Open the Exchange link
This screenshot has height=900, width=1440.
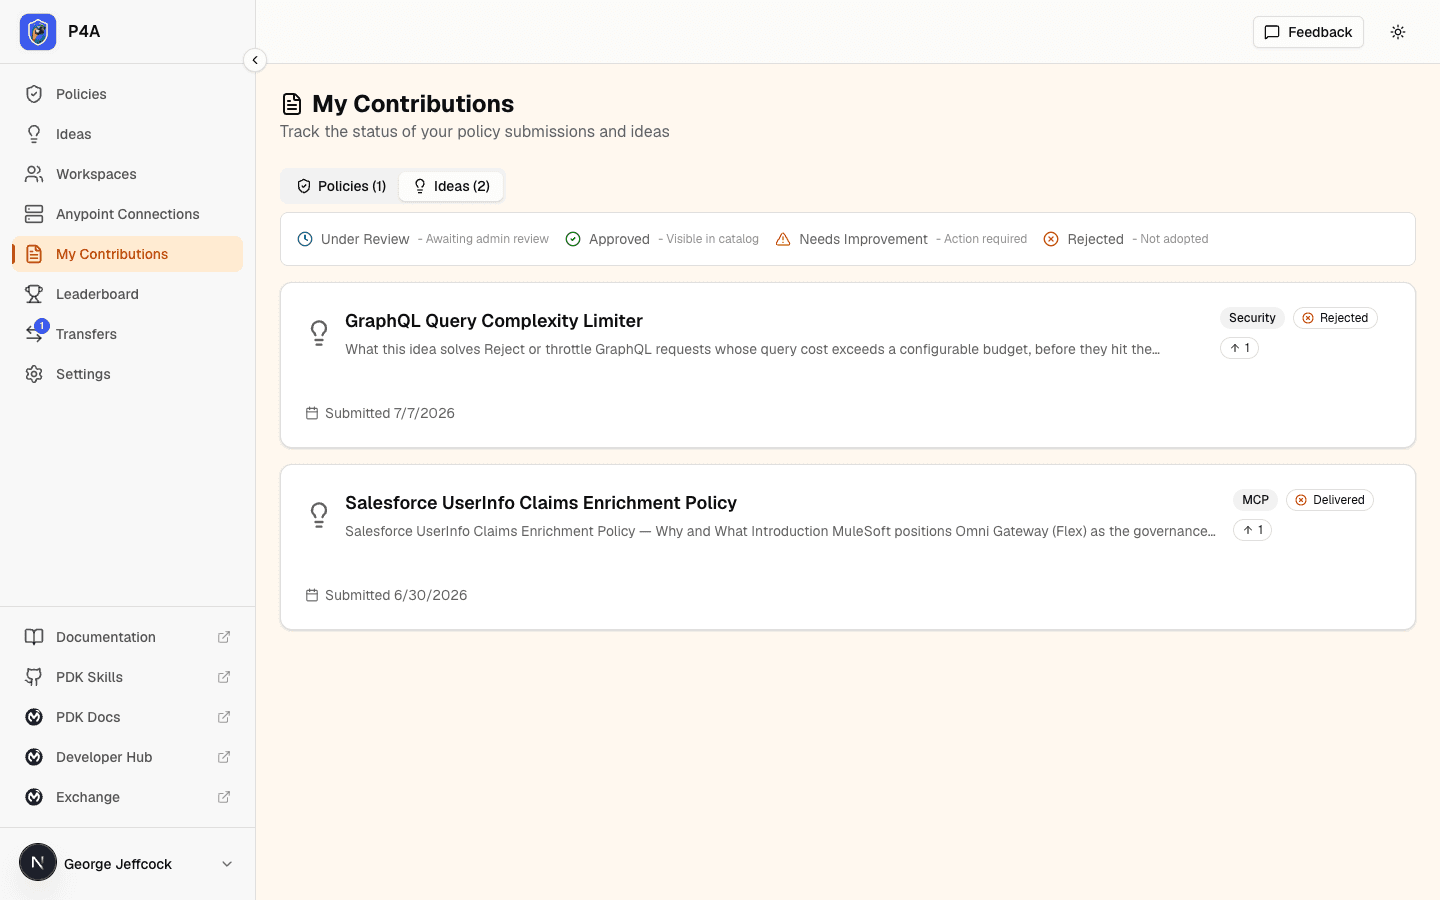point(128,797)
